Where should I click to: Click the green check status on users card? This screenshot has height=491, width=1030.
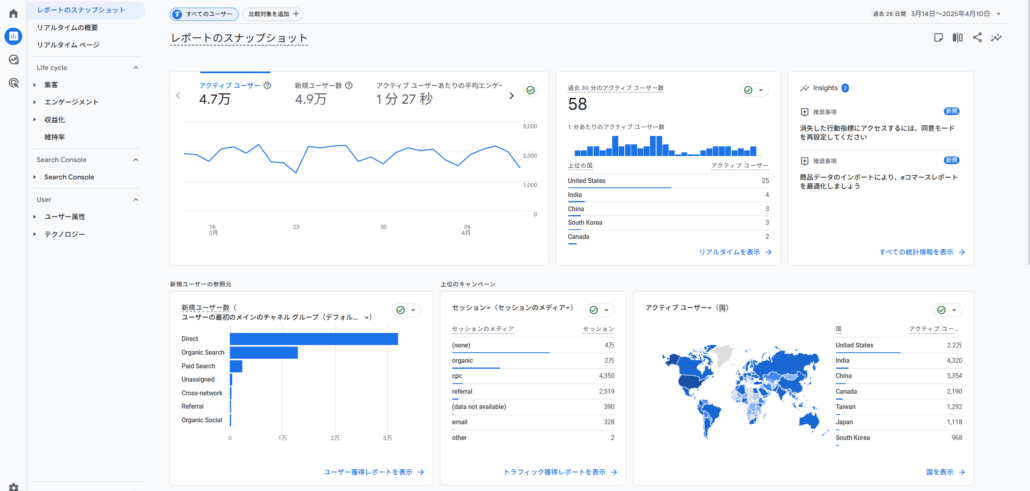[530, 91]
